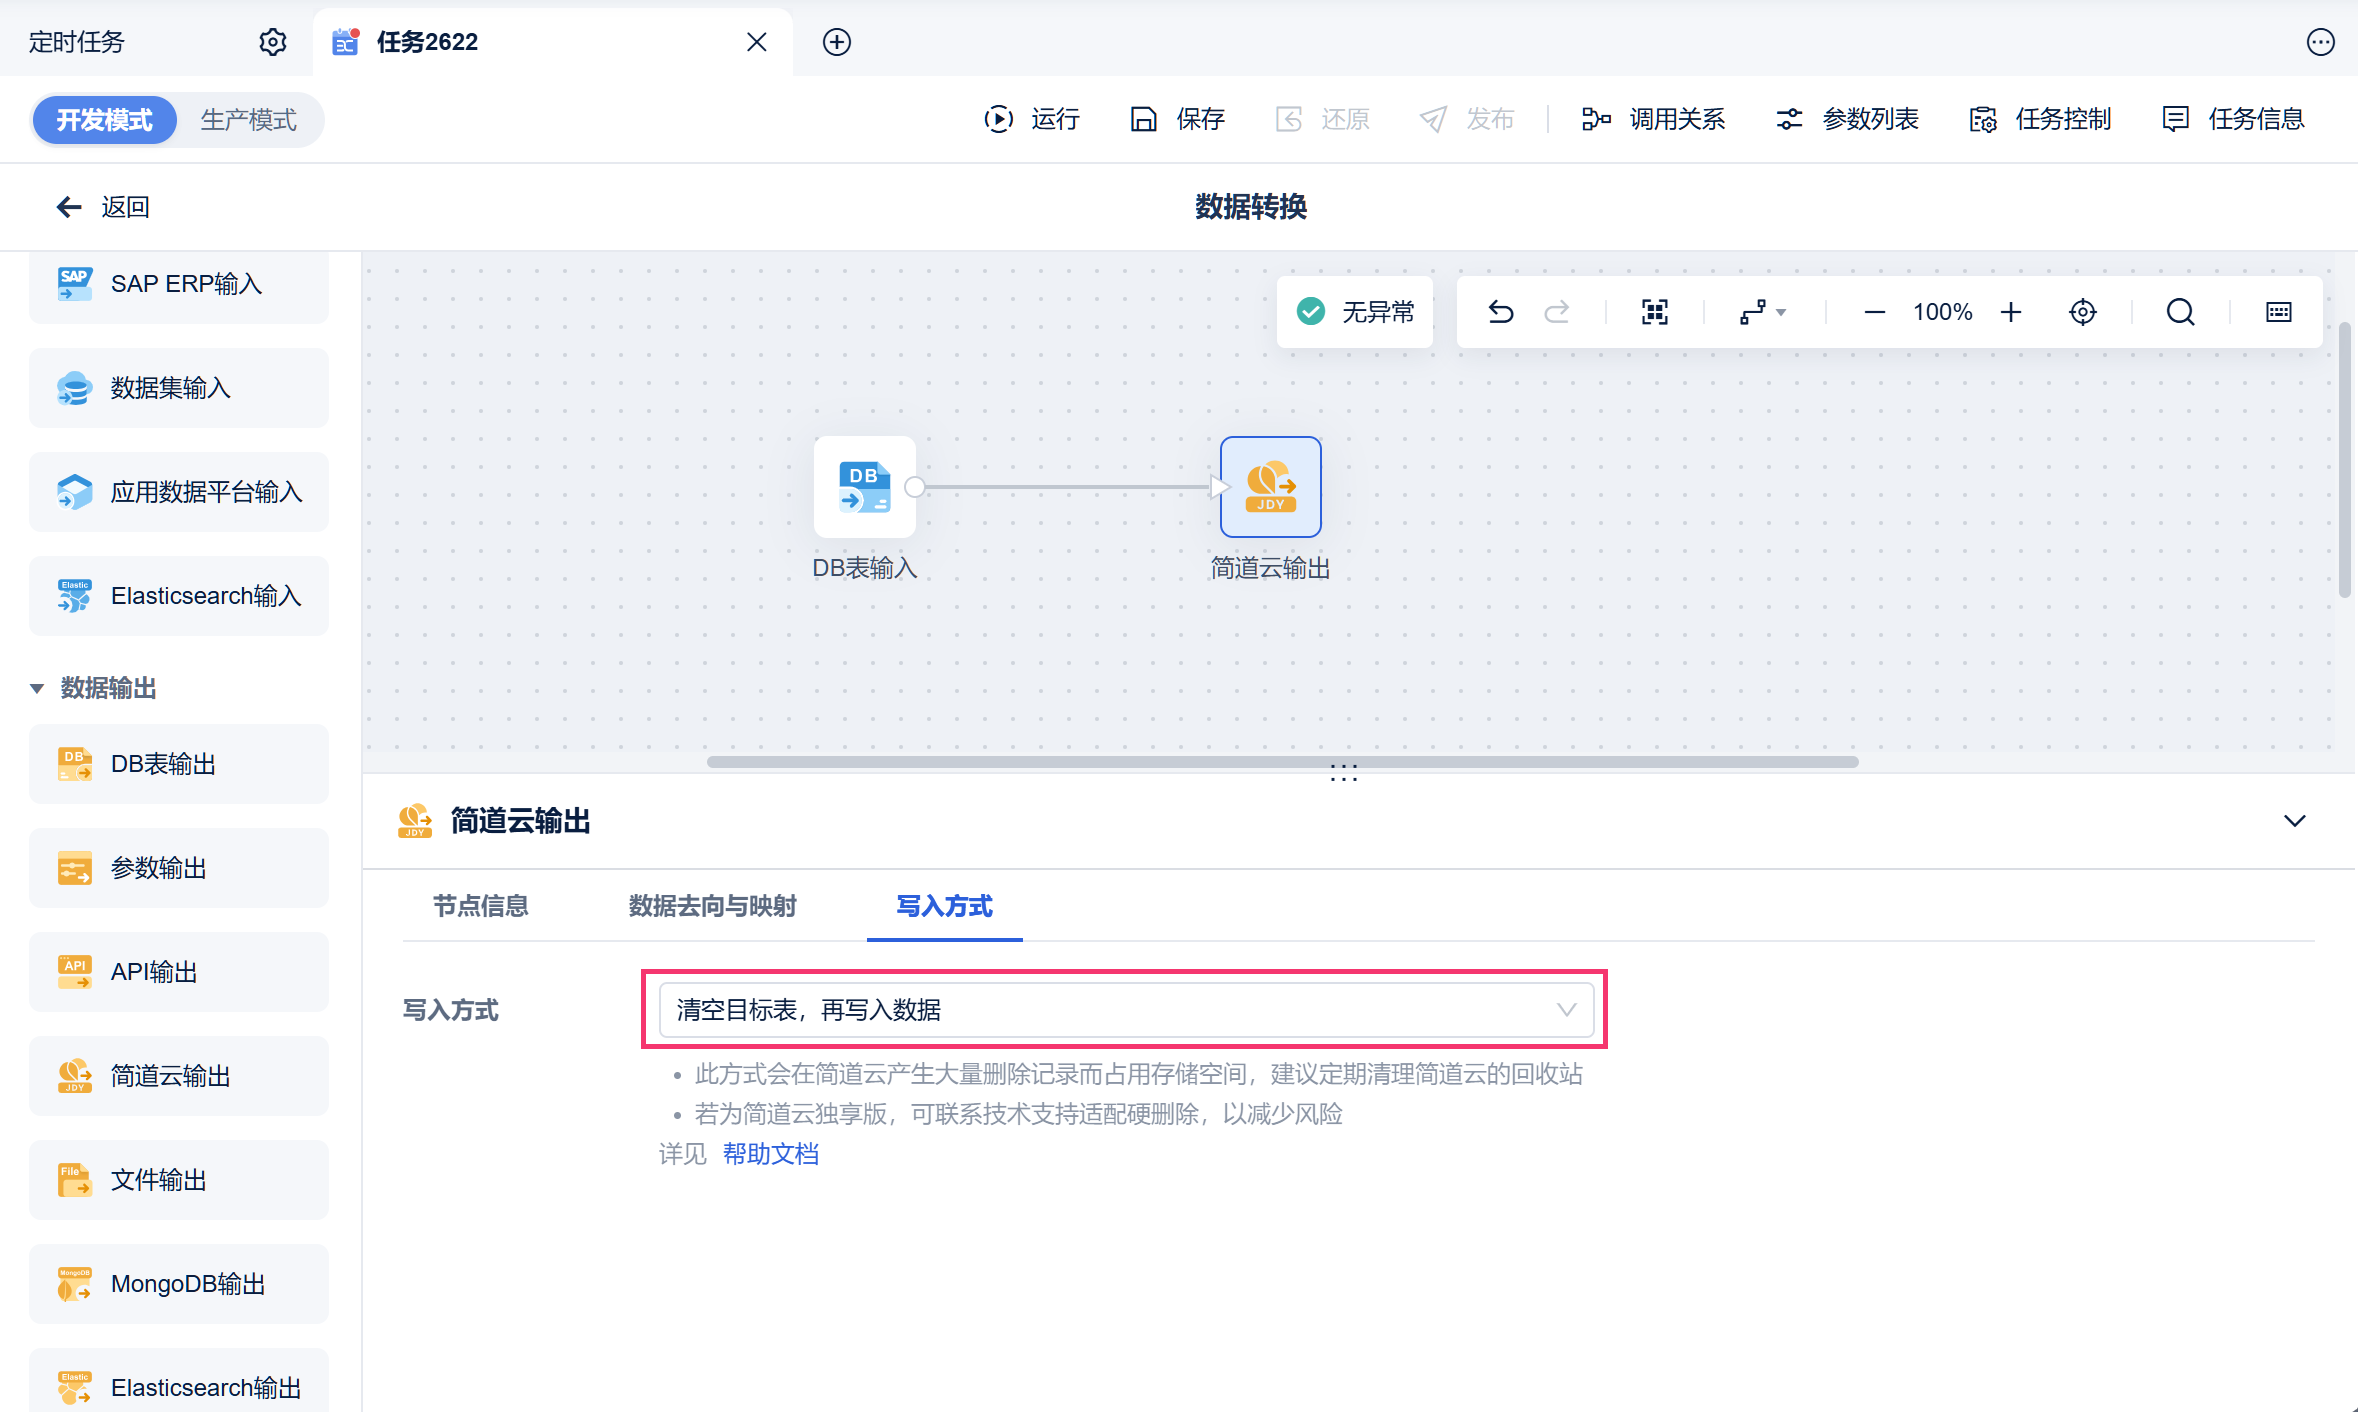The image size is (2358, 1412).
Task: Click the search magnifier icon on canvas
Action: pos(2180,312)
